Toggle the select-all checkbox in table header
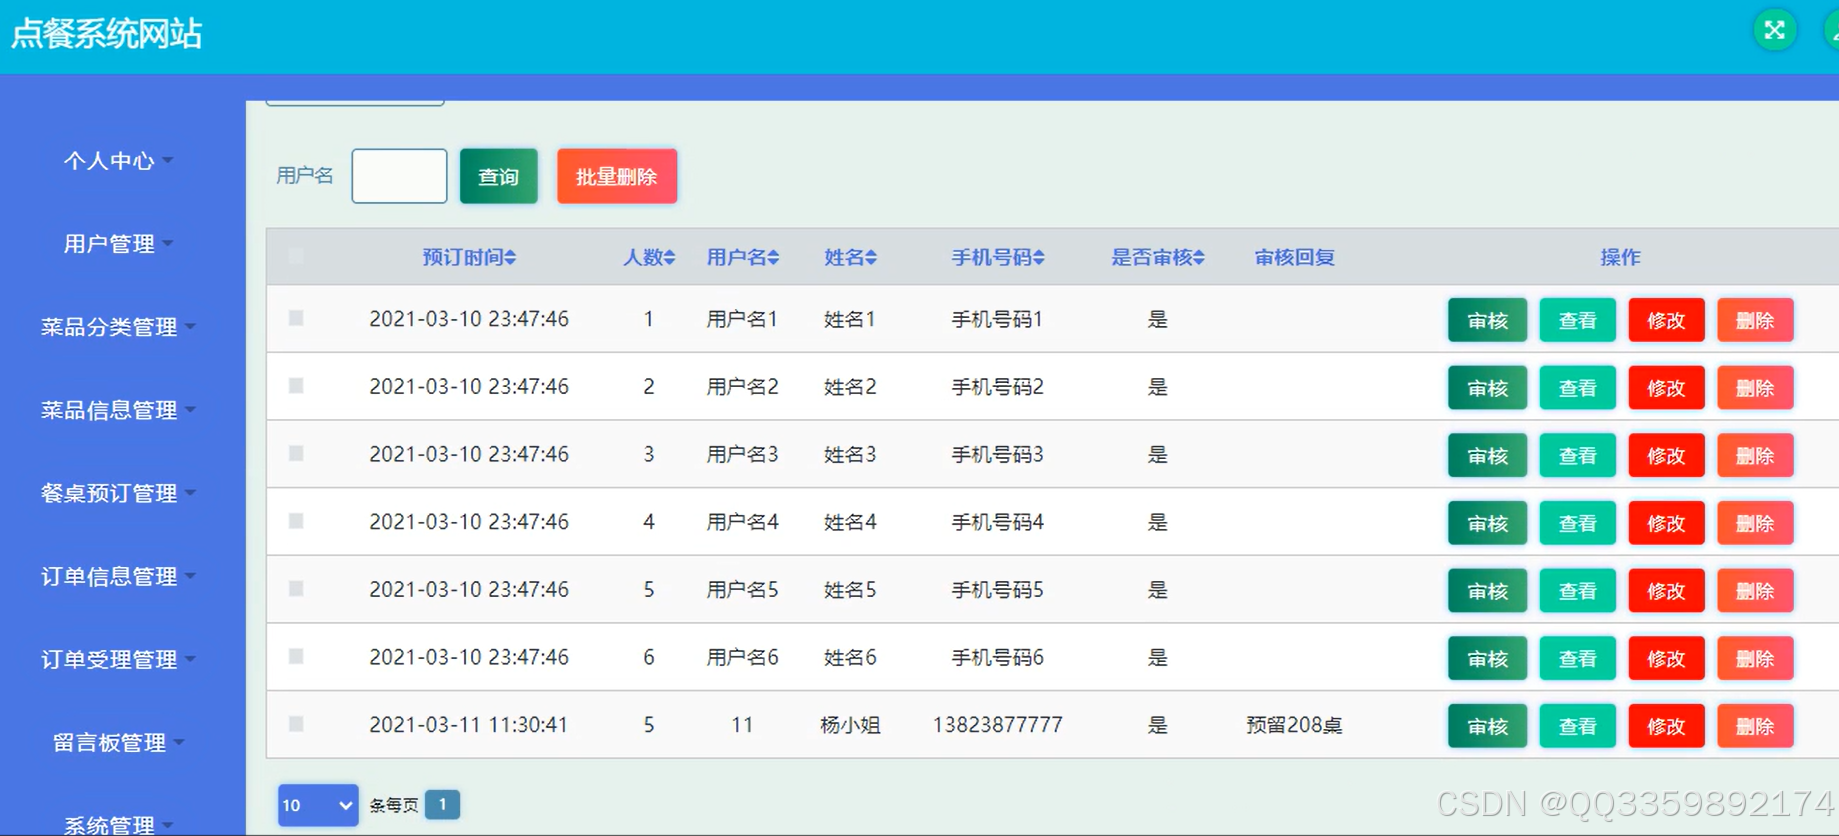The width and height of the screenshot is (1839, 836). tap(296, 257)
